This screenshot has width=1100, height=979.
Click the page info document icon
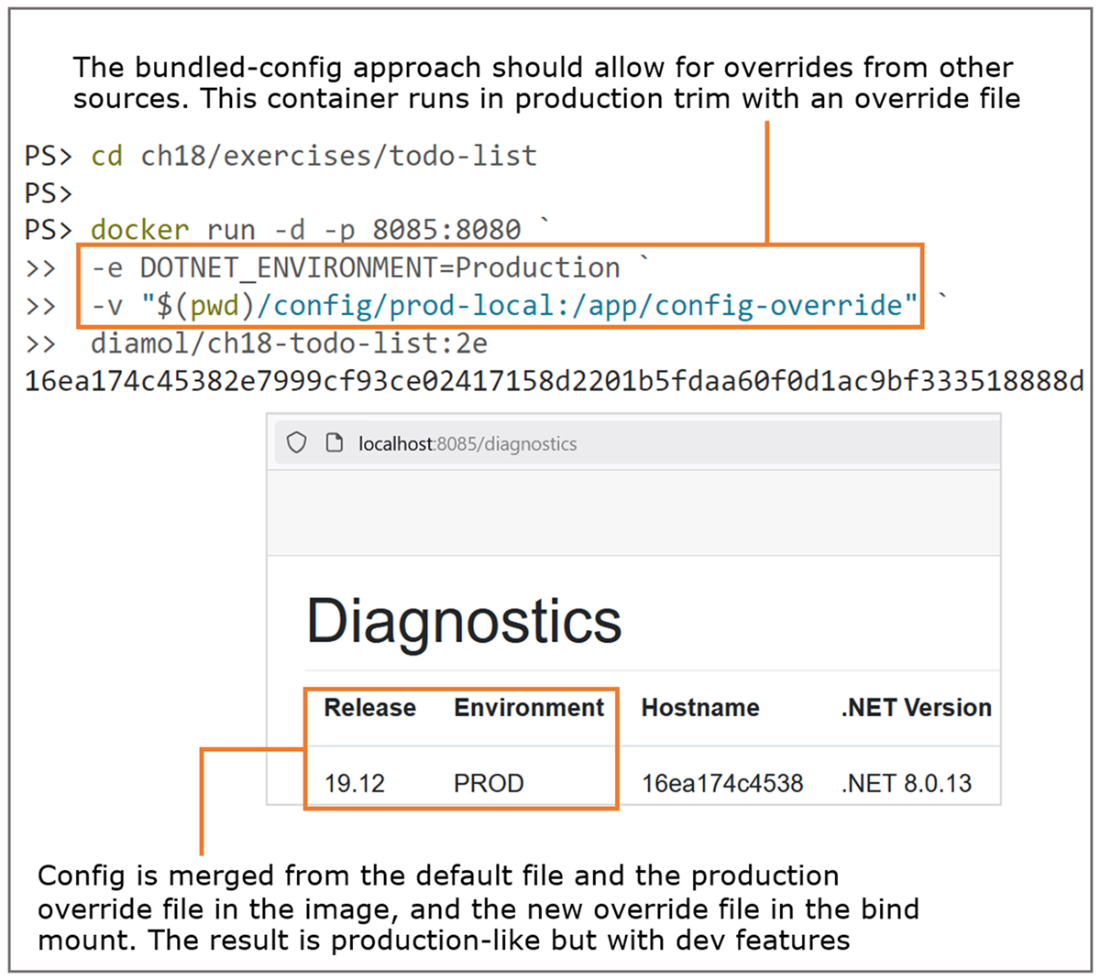[335, 443]
